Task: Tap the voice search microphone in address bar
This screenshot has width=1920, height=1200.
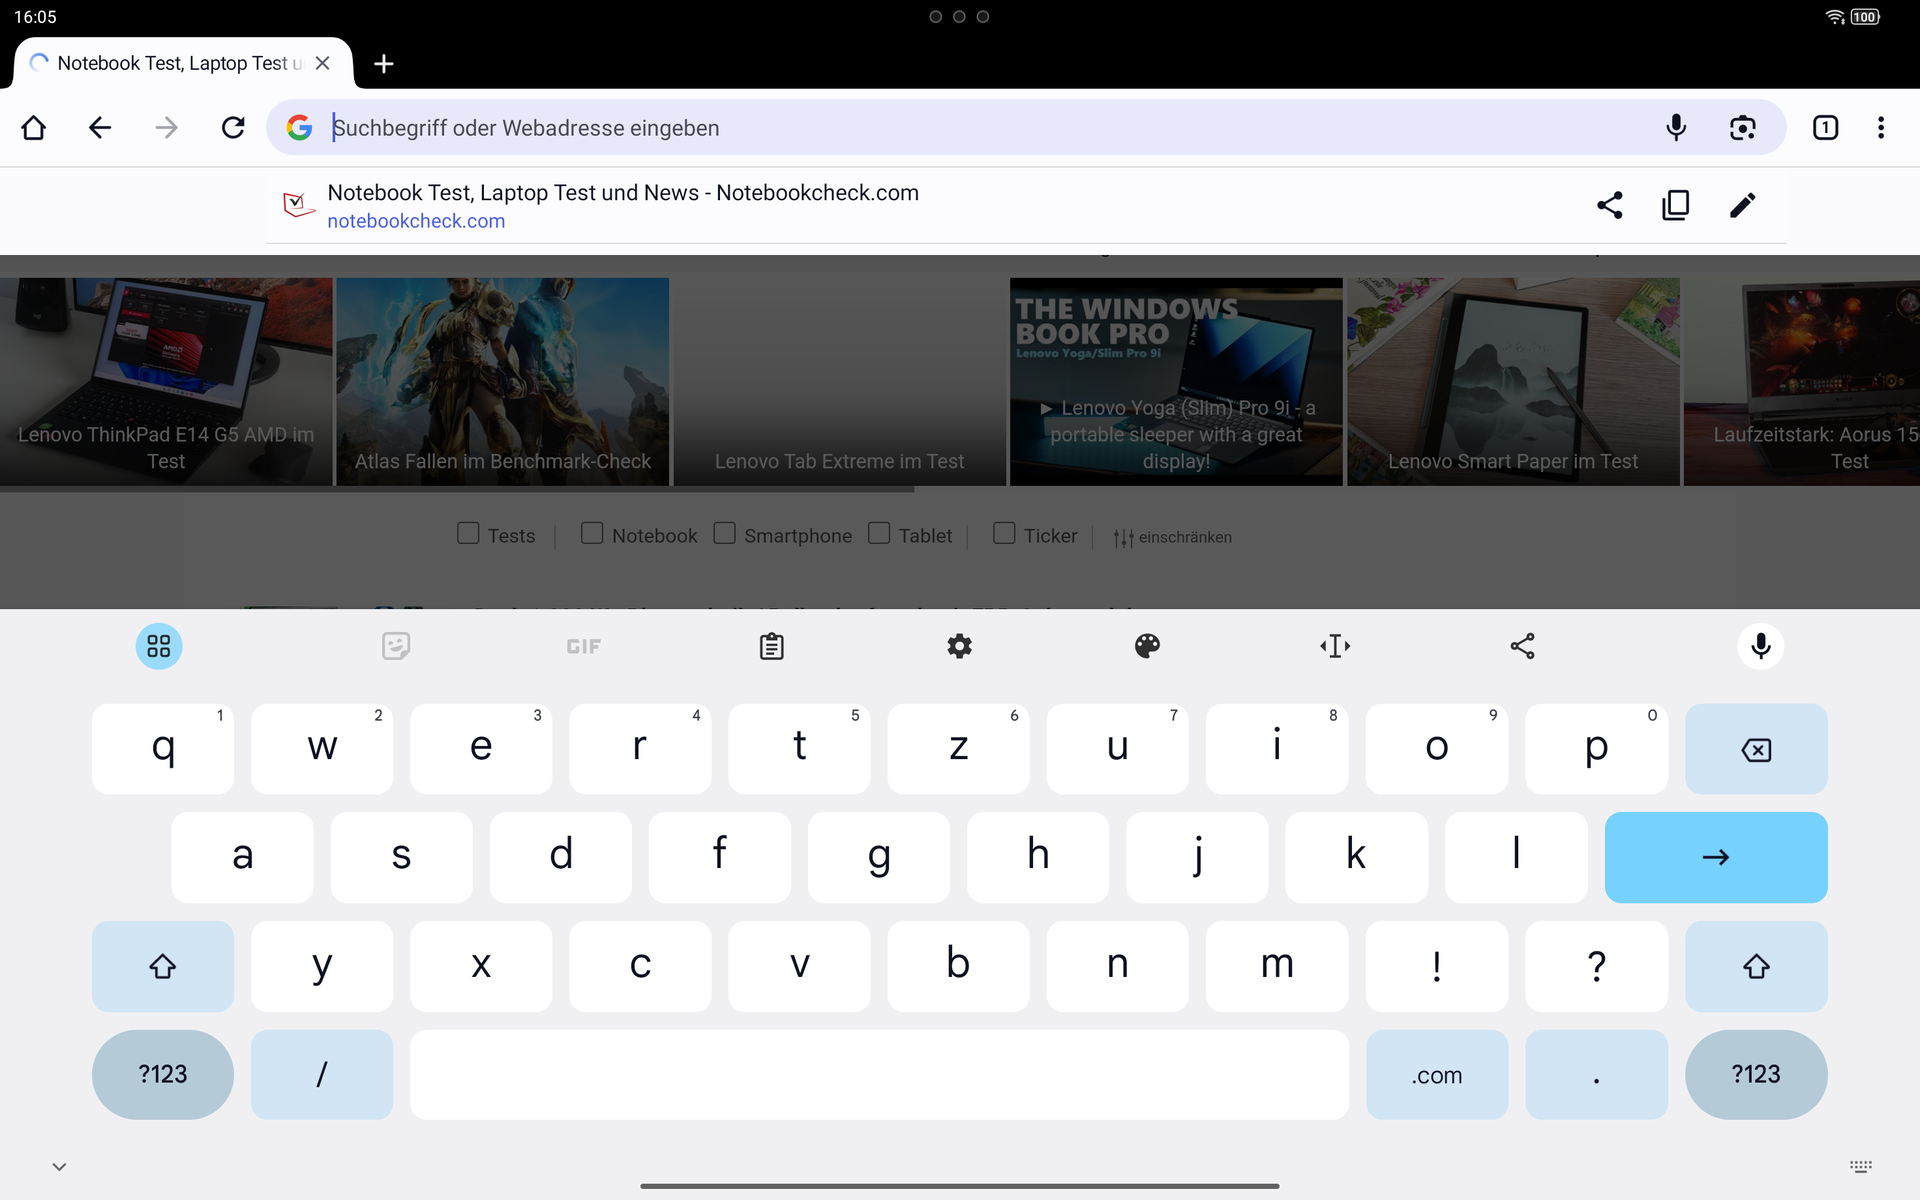Action: [1676, 128]
